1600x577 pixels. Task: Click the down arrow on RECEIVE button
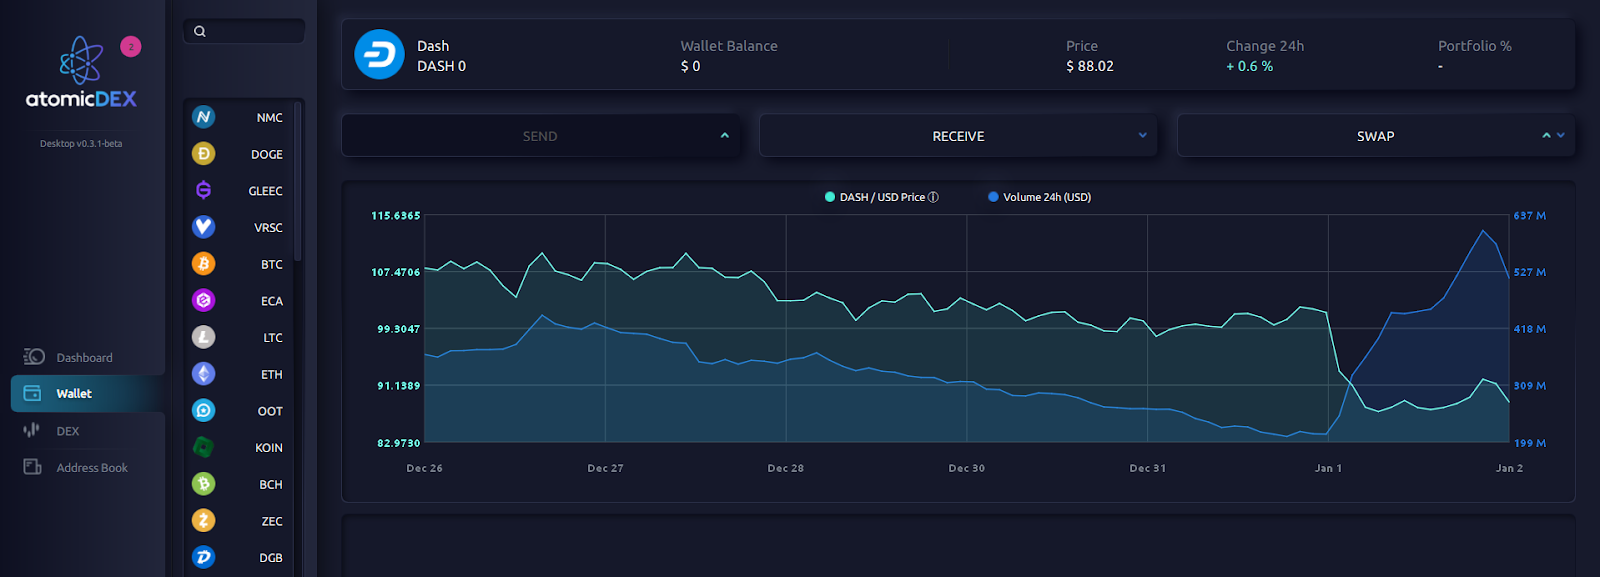(x=1143, y=135)
